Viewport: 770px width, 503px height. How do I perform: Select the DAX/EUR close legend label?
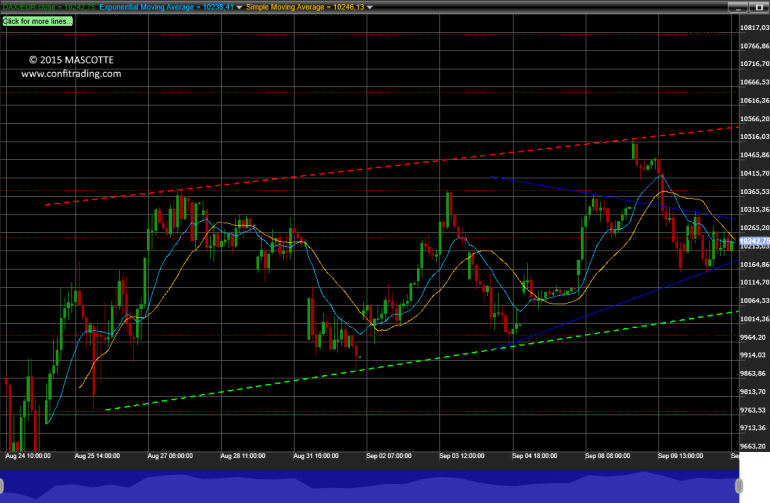click(49, 7)
